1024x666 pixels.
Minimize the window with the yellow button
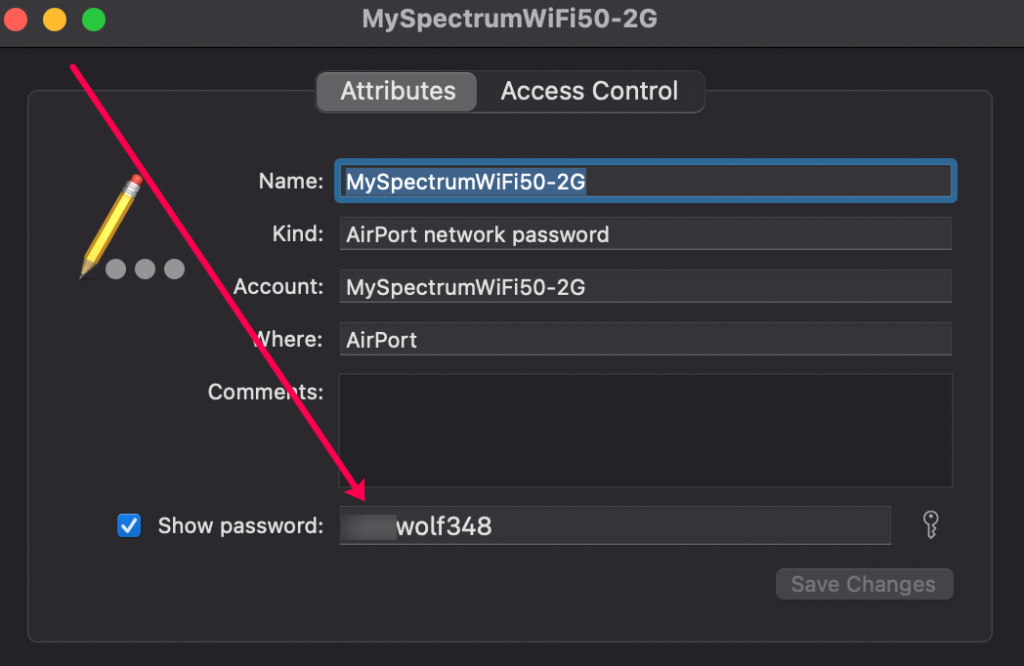pyautogui.click(x=54, y=18)
